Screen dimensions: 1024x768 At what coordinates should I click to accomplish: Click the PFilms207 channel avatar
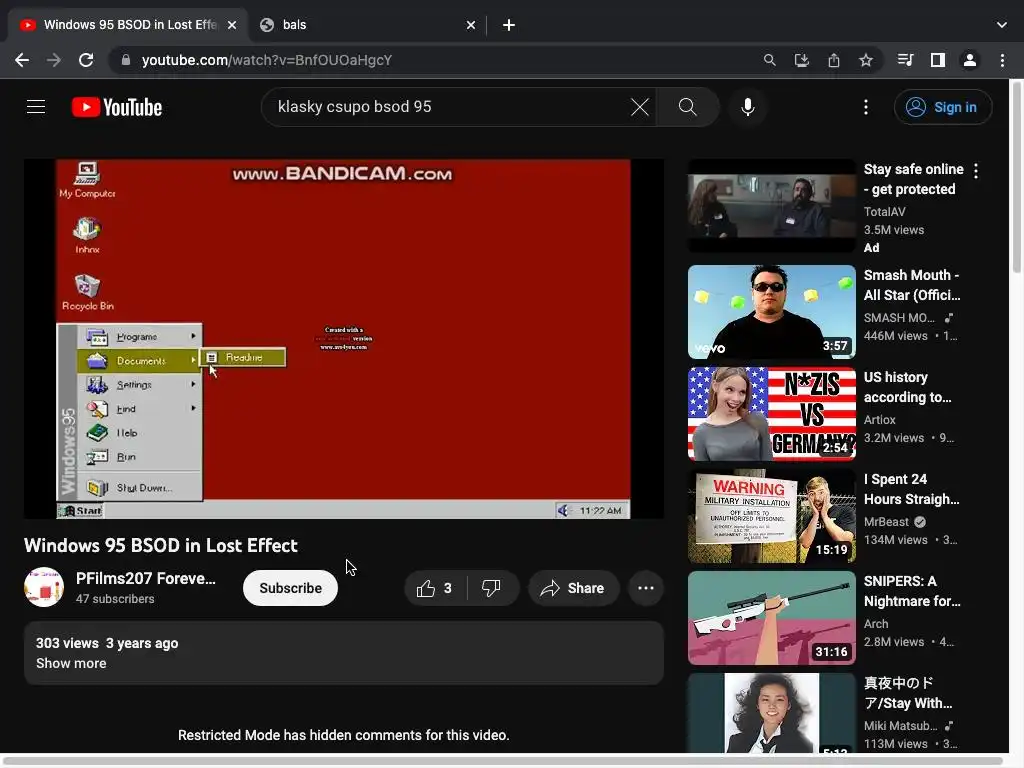click(44, 587)
